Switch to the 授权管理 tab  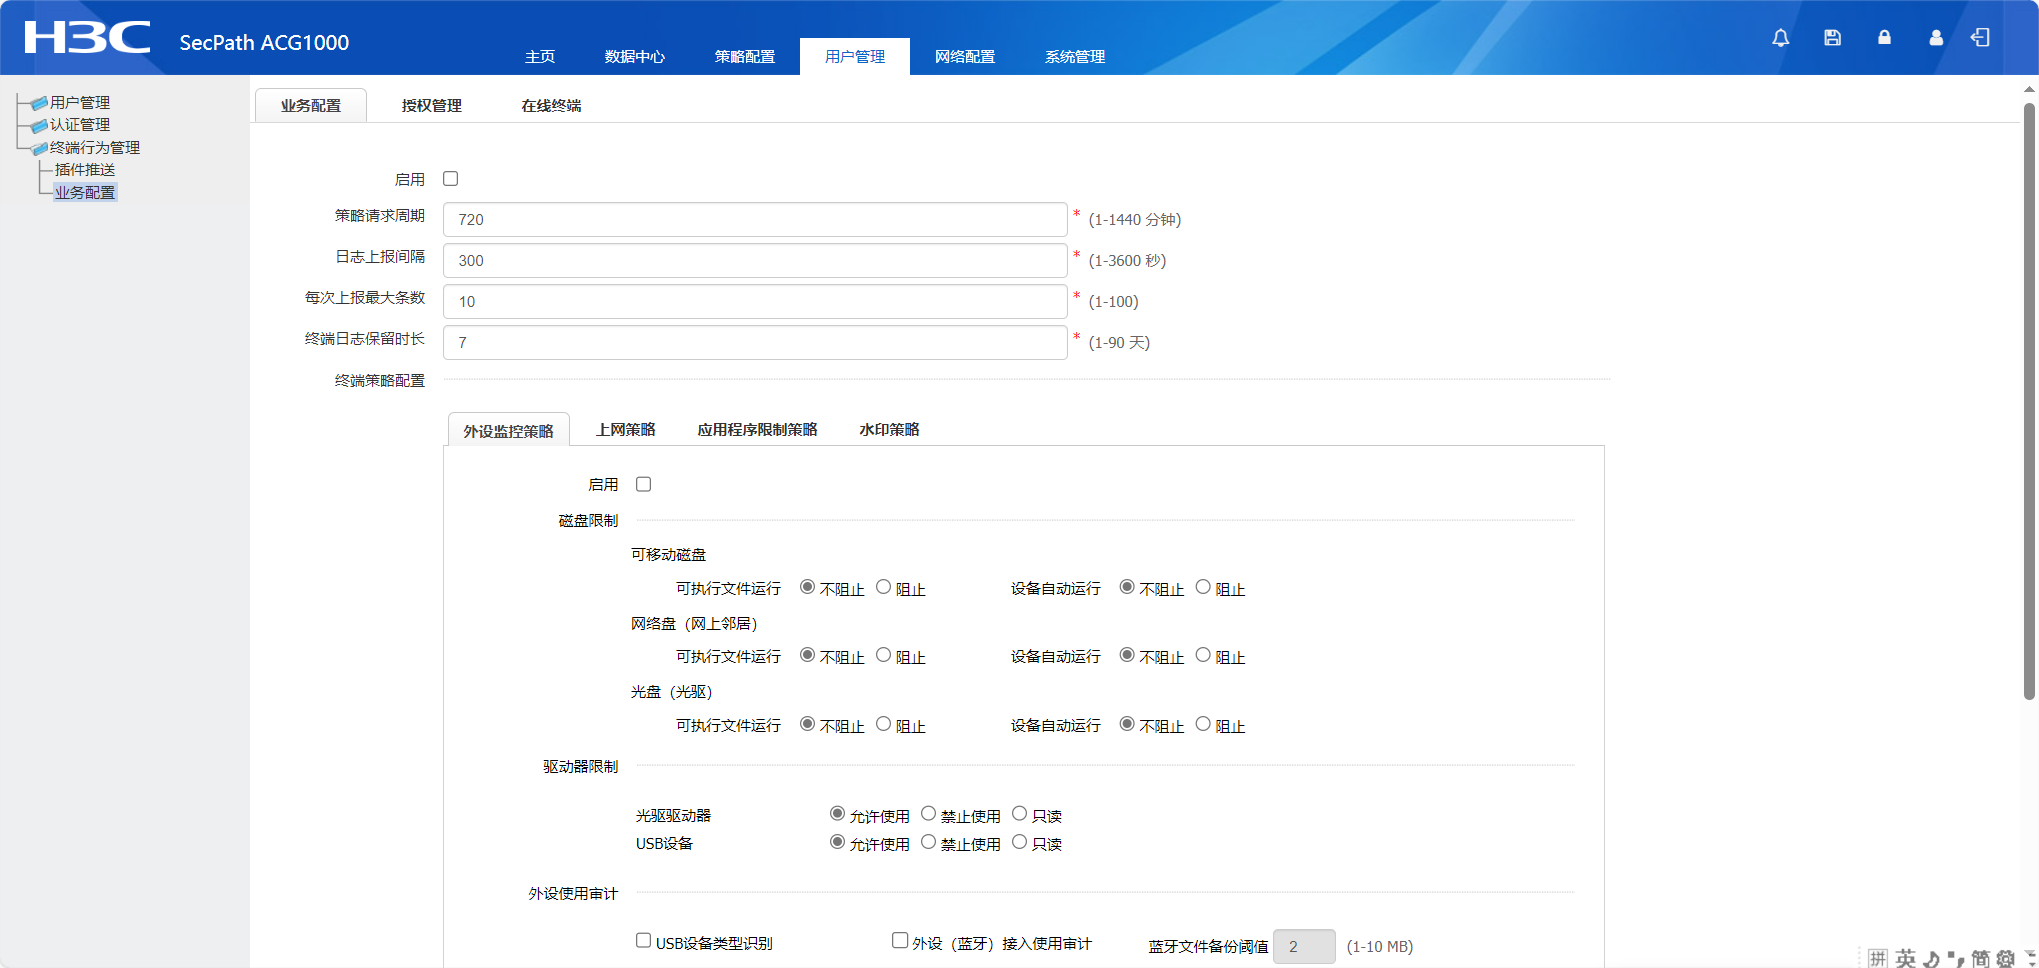pos(431,106)
